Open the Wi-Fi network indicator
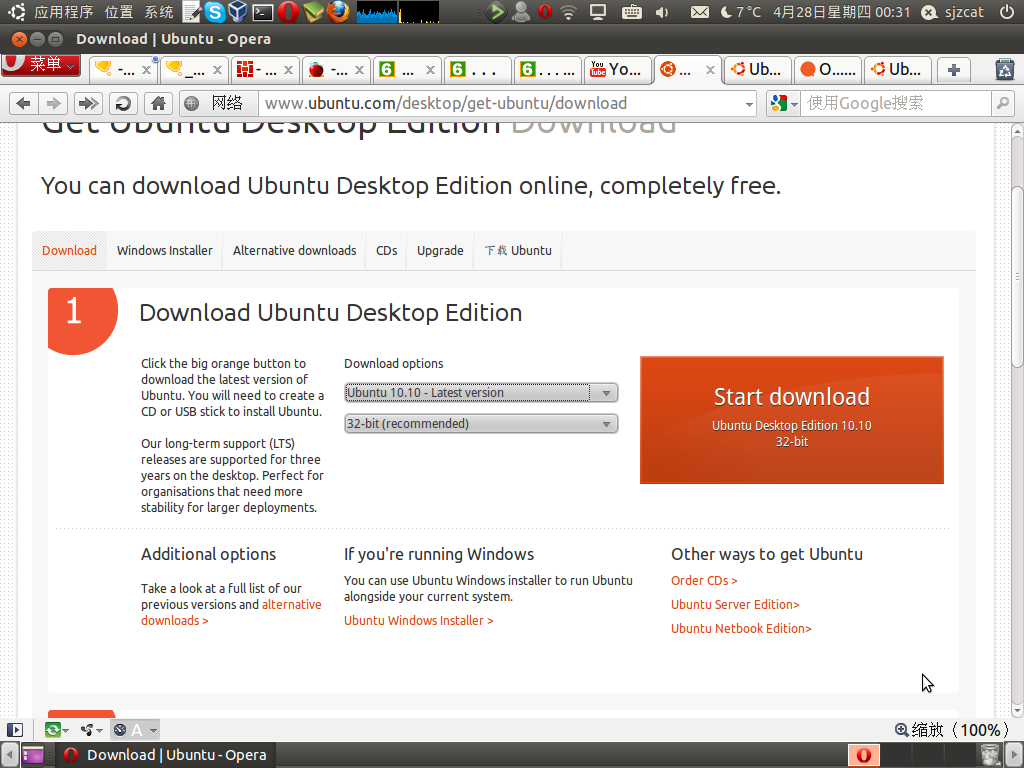Screen dimensions: 1024x768 (x=569, y=12)
